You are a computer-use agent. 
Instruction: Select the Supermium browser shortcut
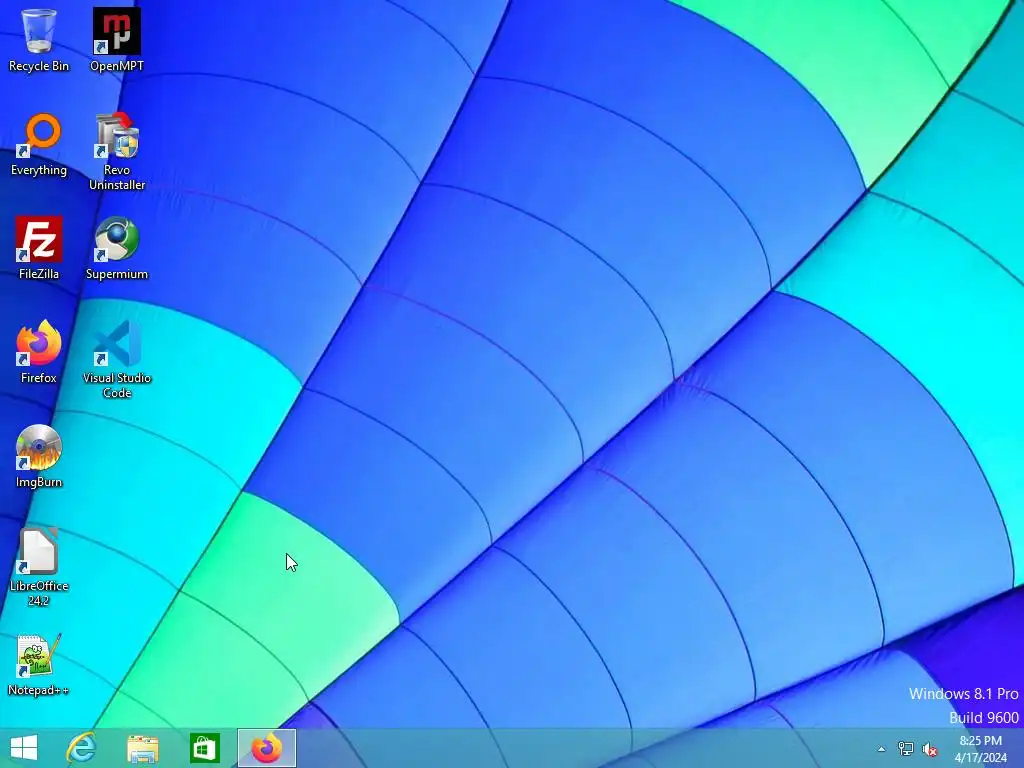coord(117,248)
